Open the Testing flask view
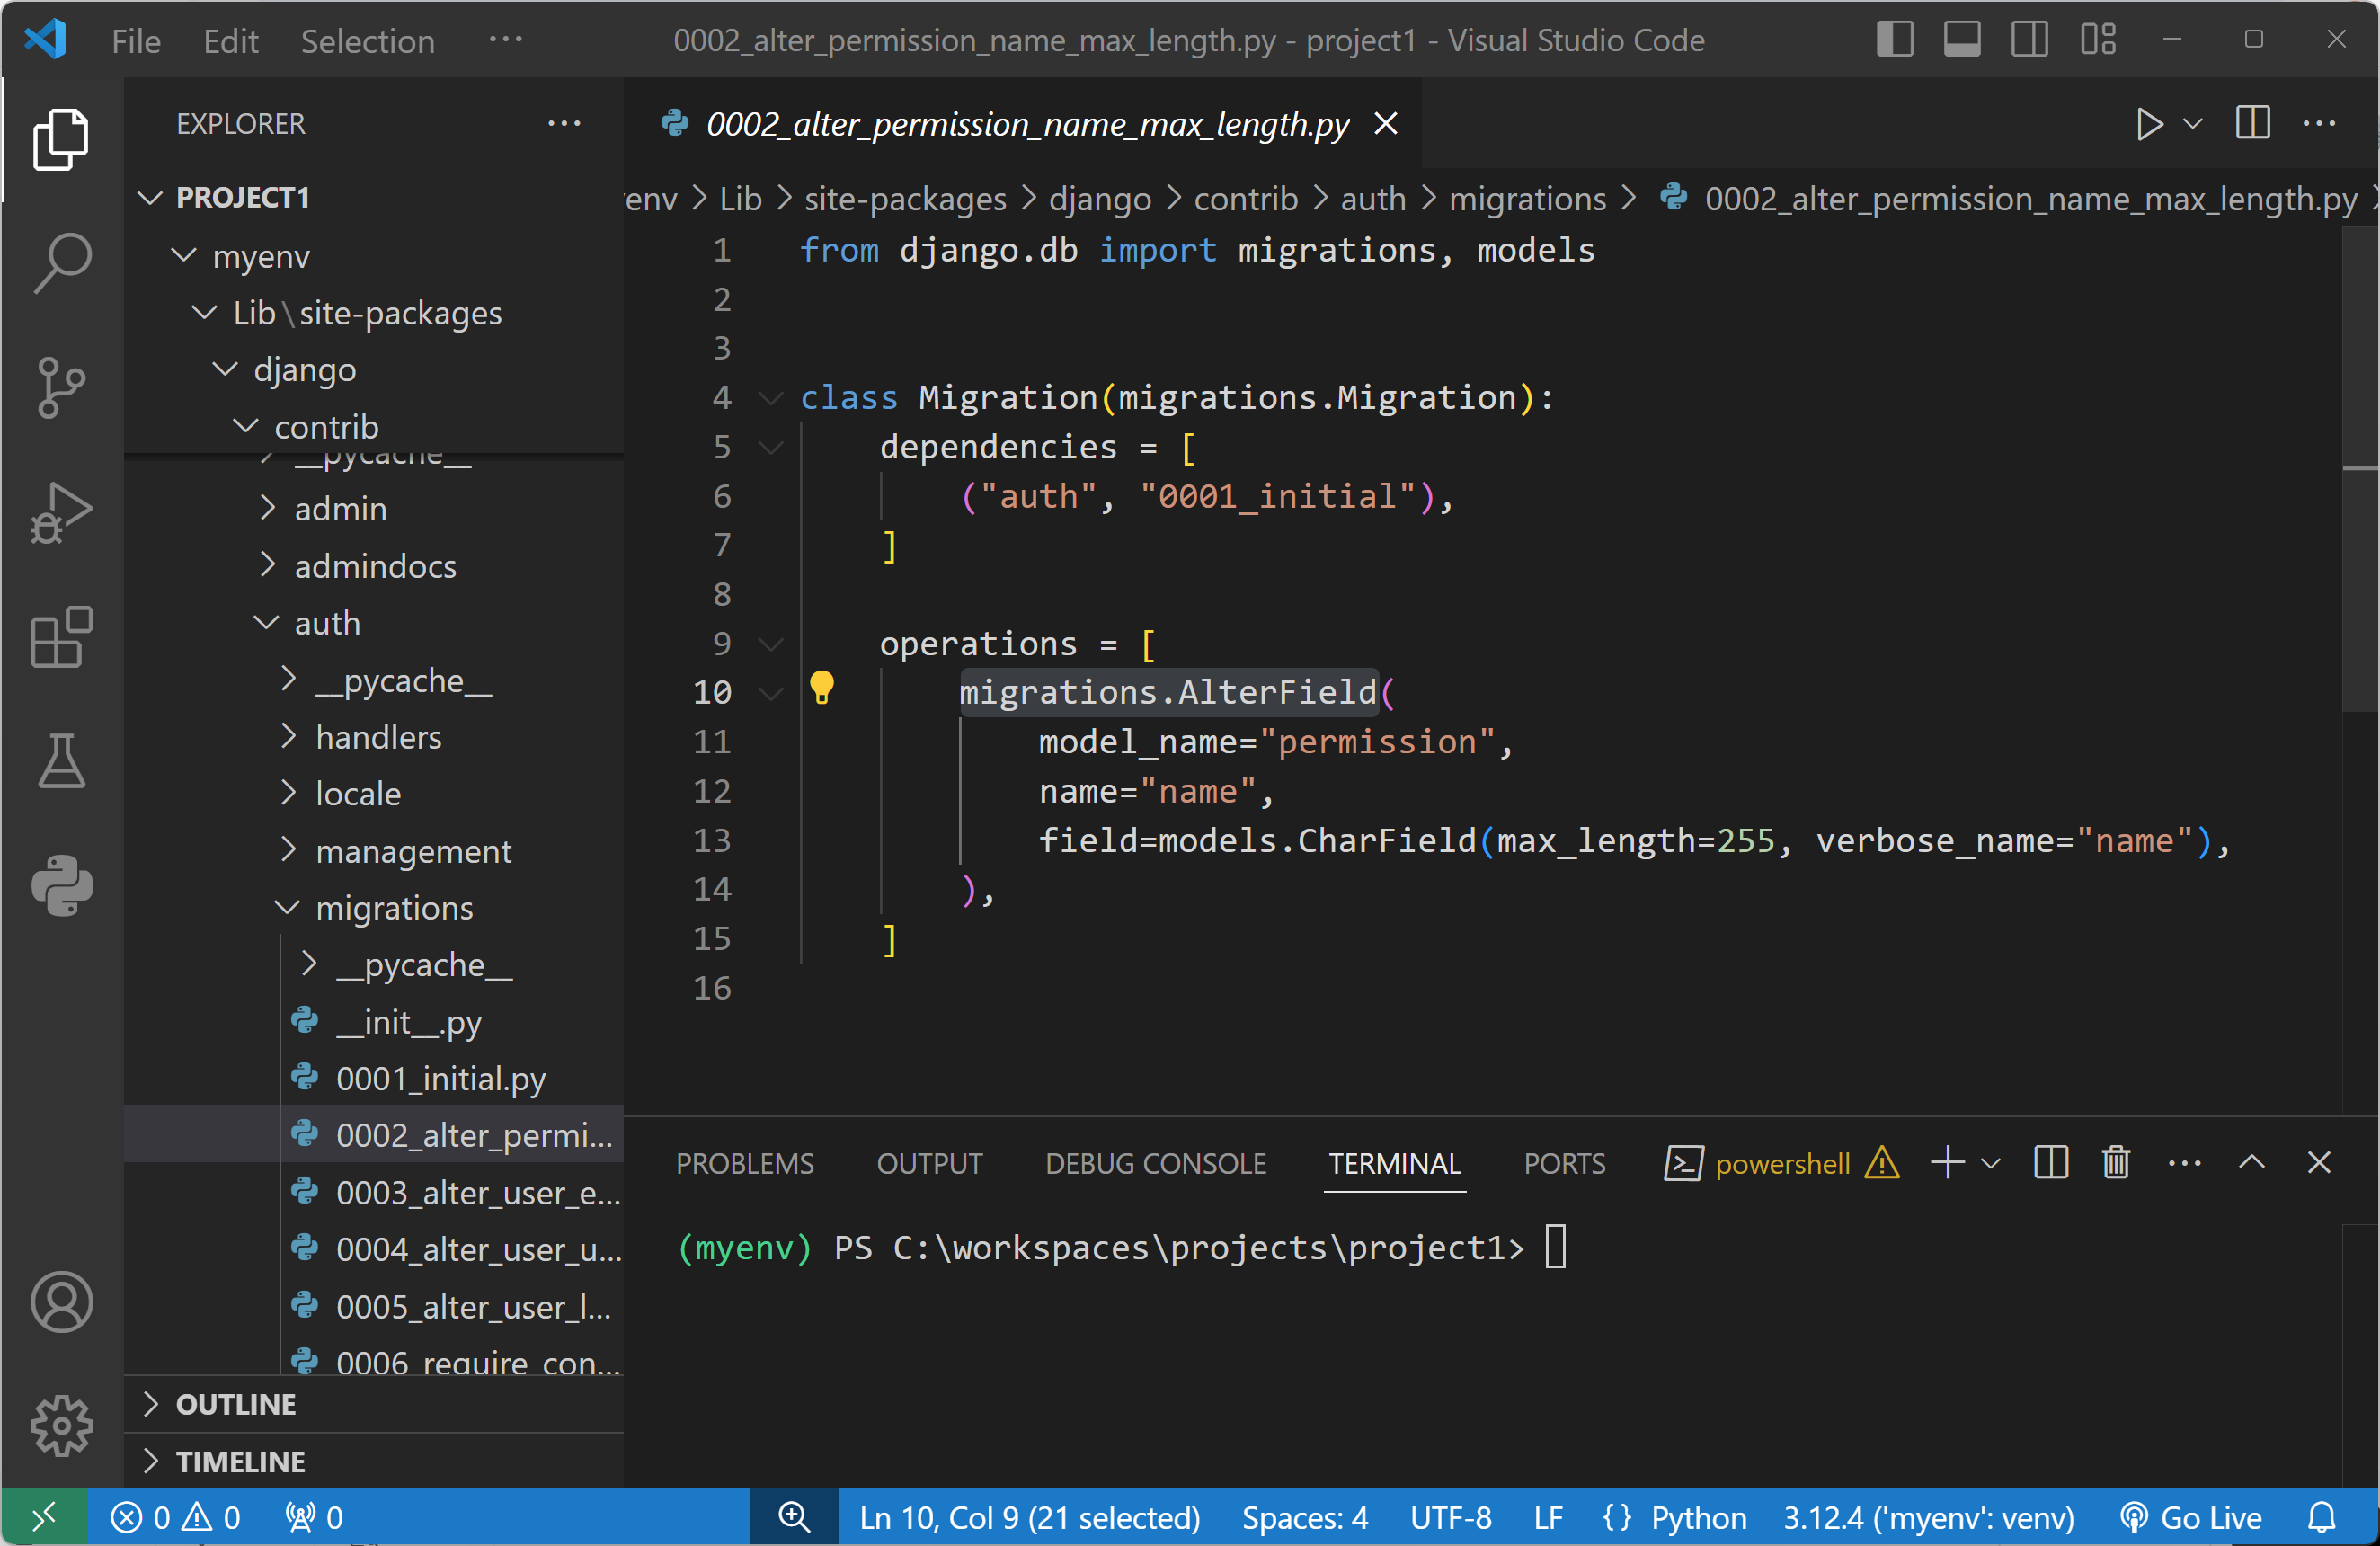2380x1546 pixels. (61, 761)
